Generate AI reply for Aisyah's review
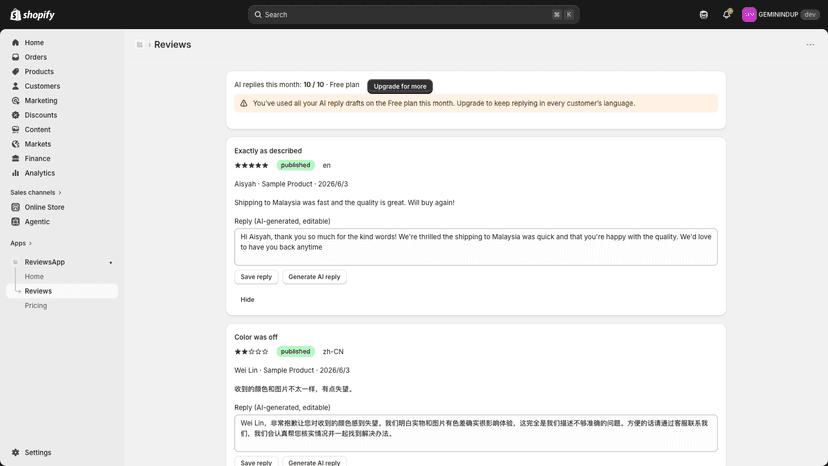Image resolution: width=828 pixels, height=466 pixels. [x=314, y=277]
